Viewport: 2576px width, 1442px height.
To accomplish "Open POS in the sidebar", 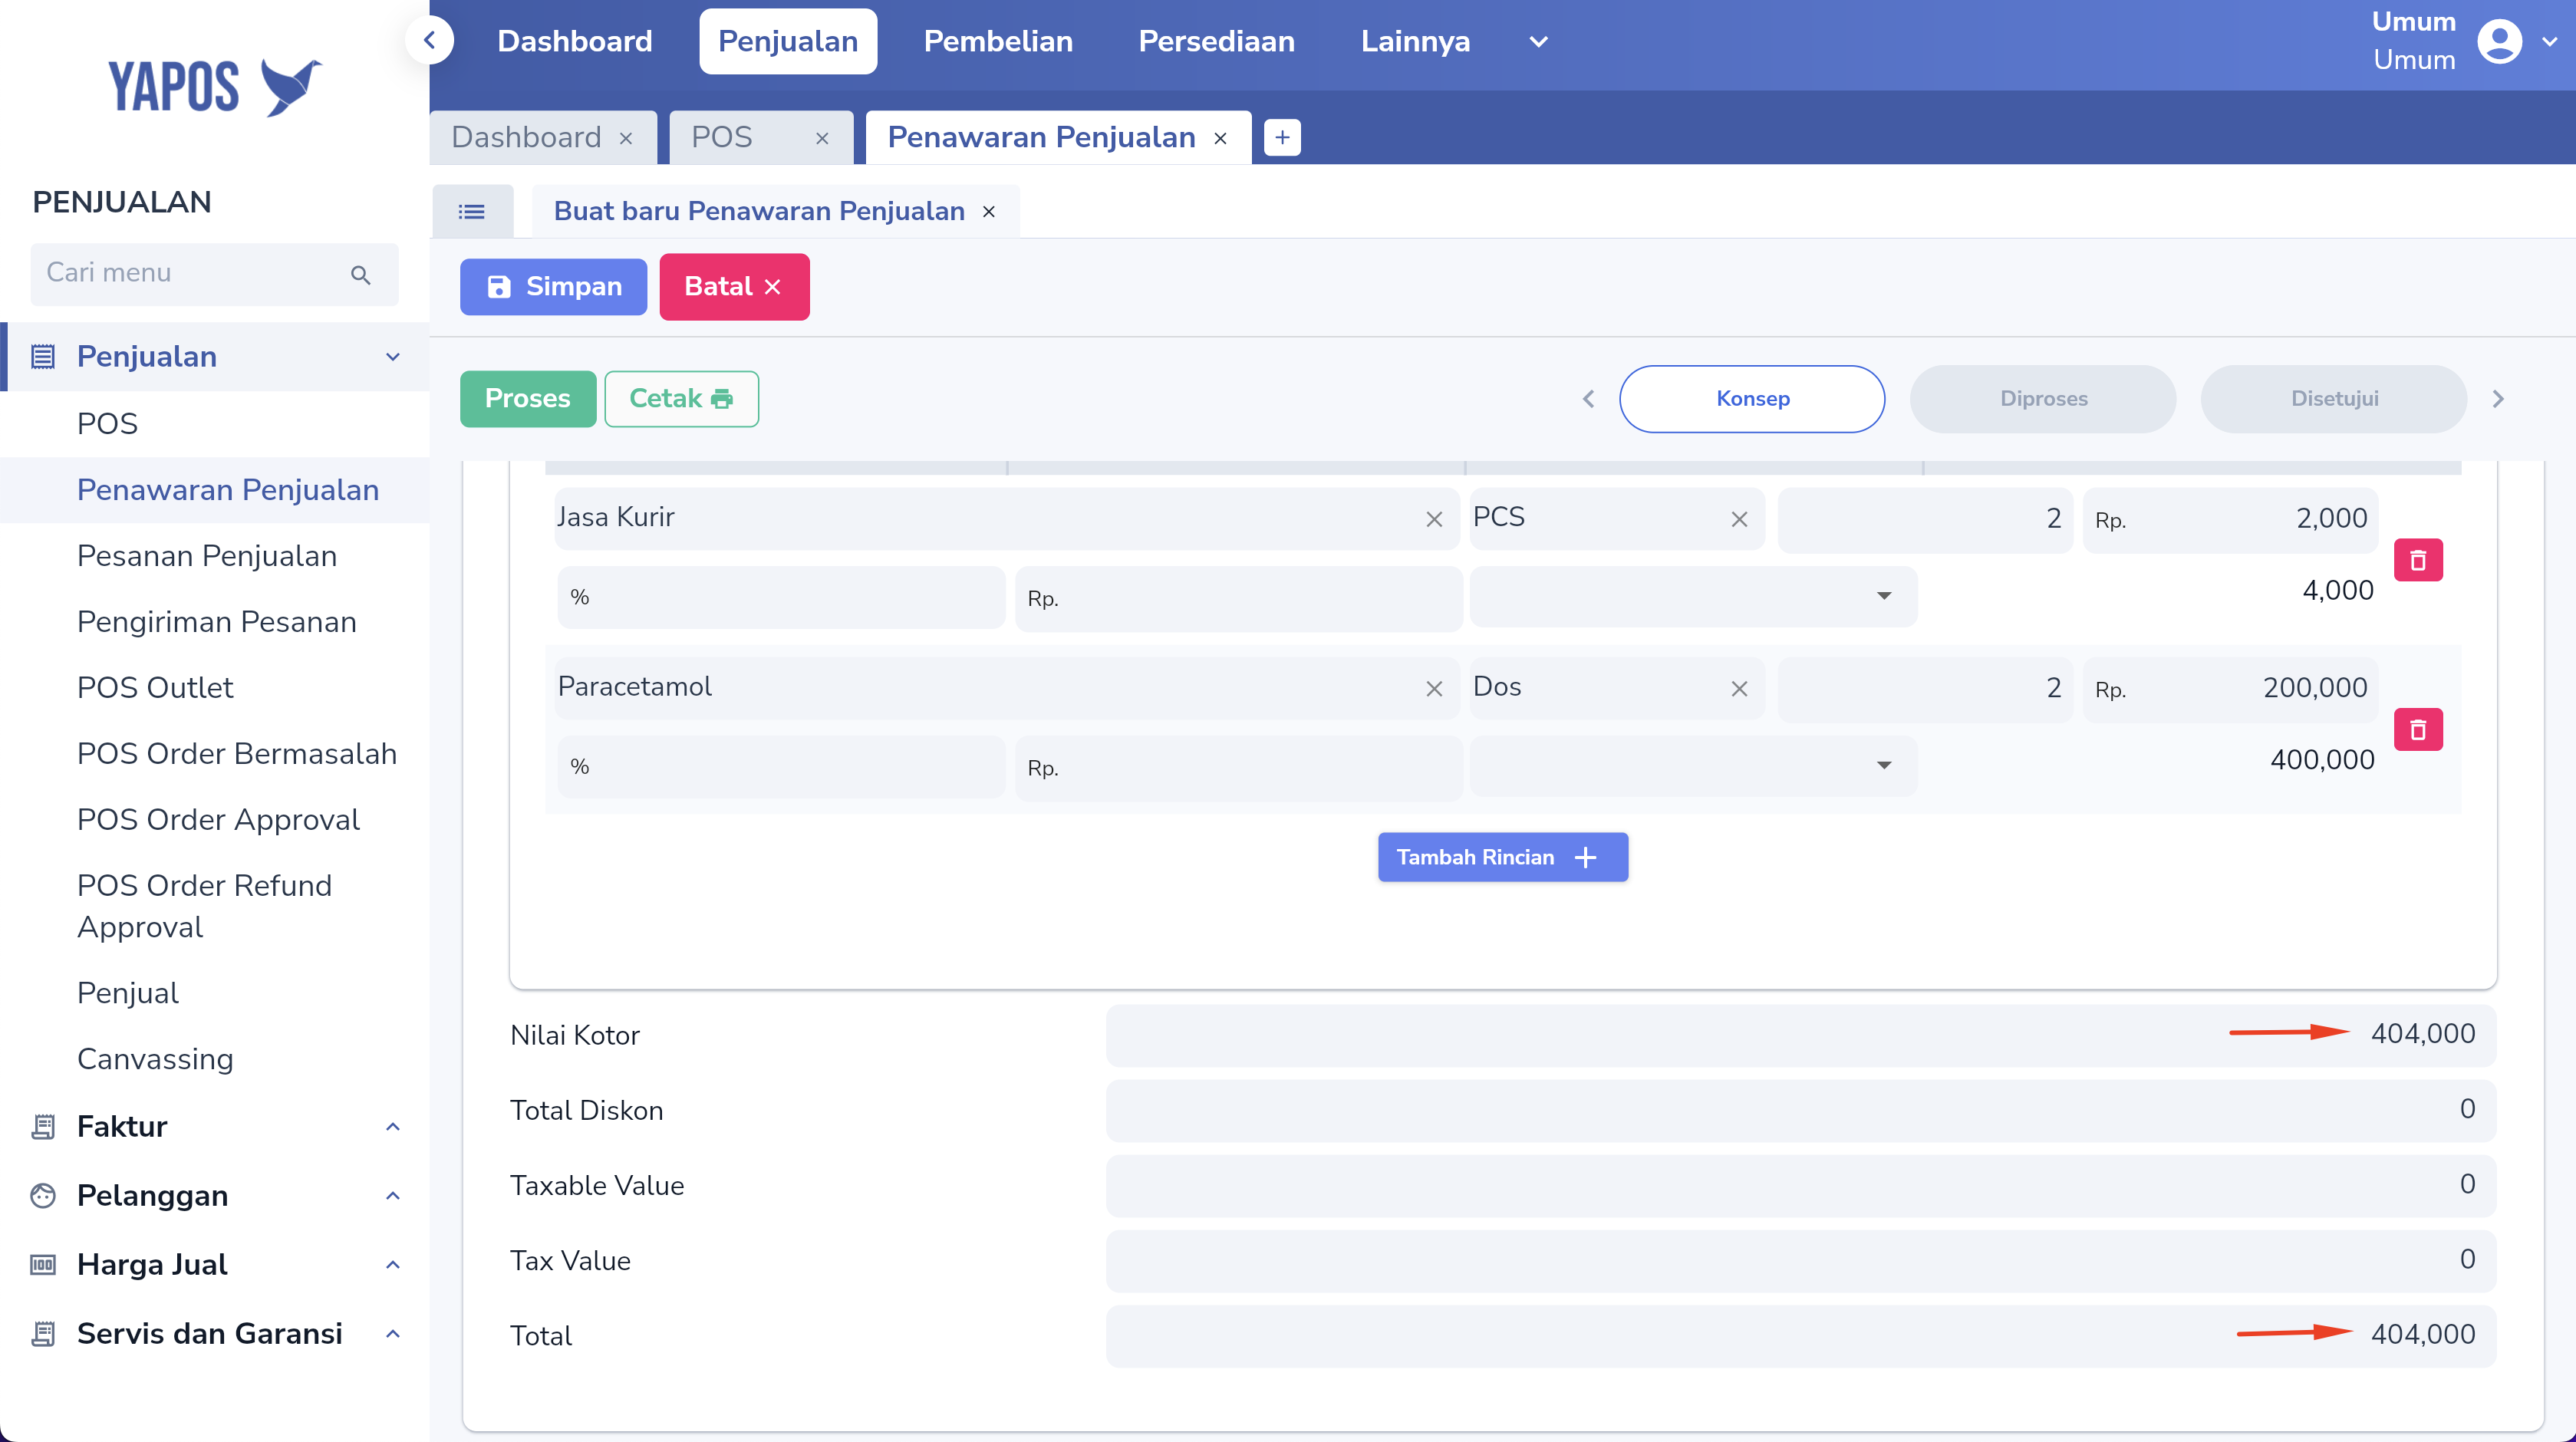I will pyautogui.click(x=107, y=424).
